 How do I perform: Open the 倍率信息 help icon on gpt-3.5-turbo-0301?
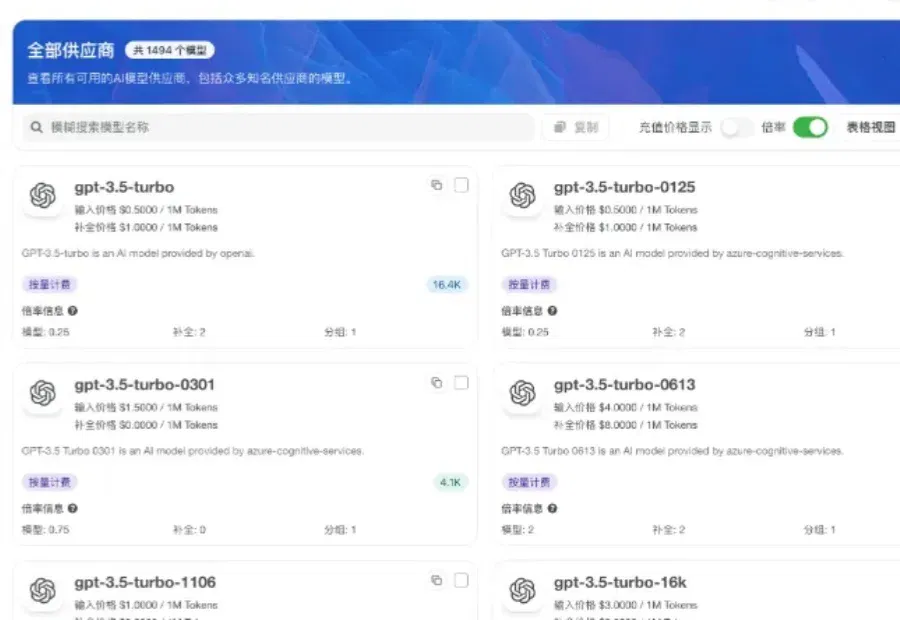(73, 508)
